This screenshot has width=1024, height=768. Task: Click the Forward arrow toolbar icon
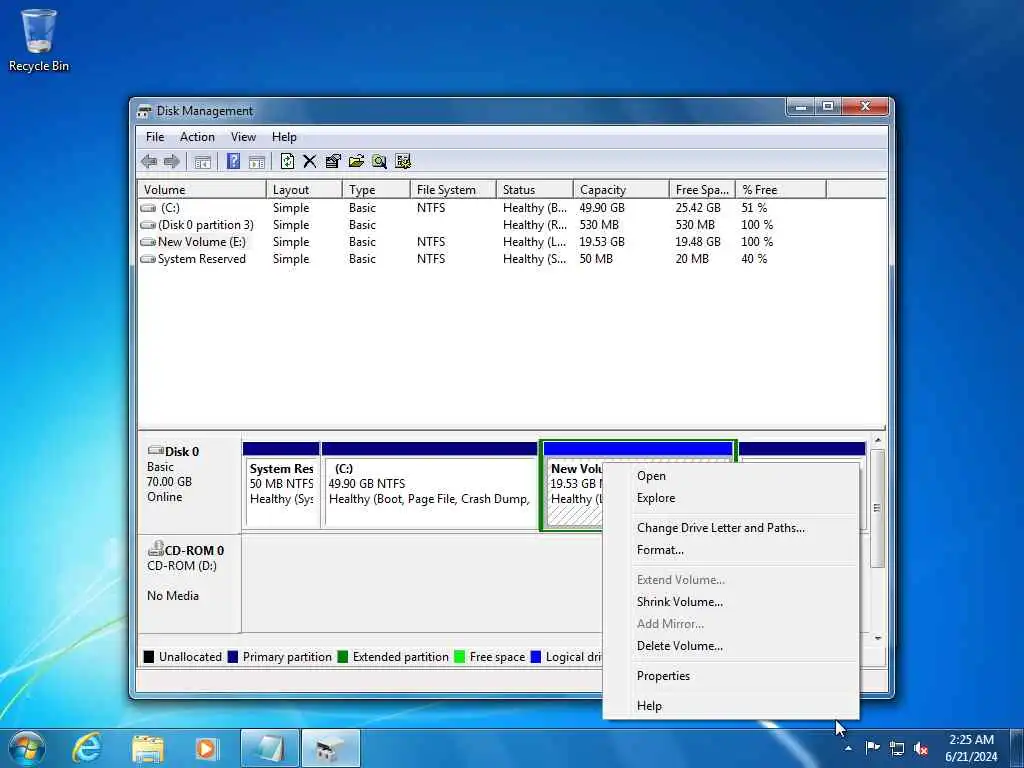click(172, 161)
